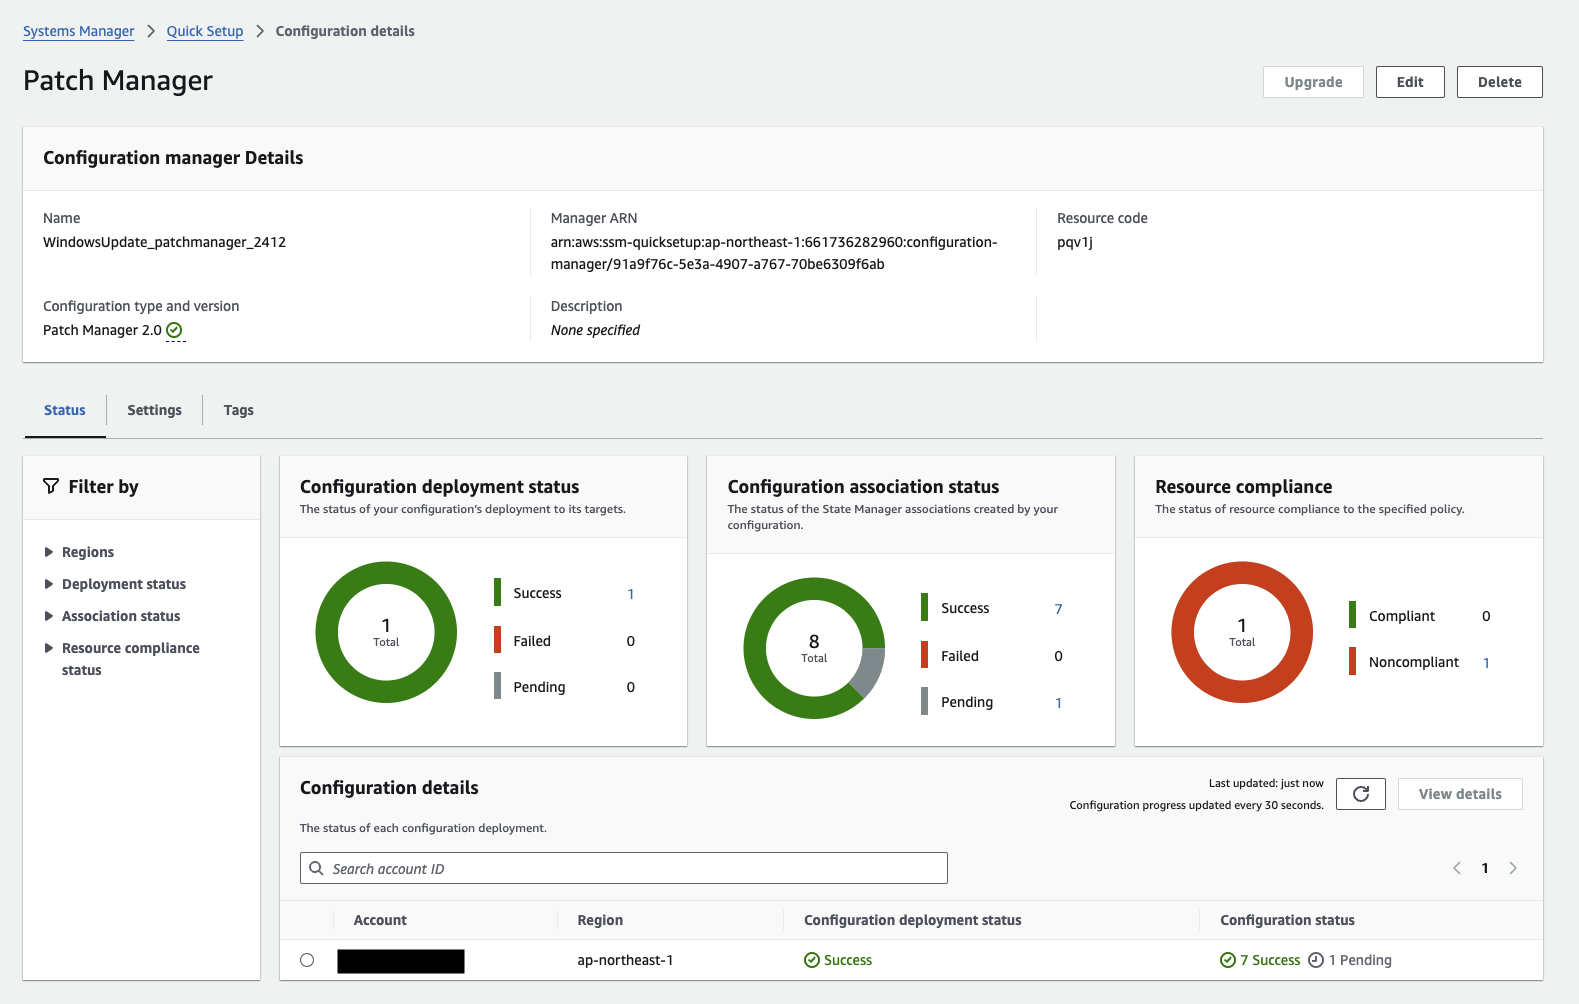This screenshot has height=1004, width=1579.
Task: Click the red Noncompliant legend swatch
Action: coord(1353,661)
